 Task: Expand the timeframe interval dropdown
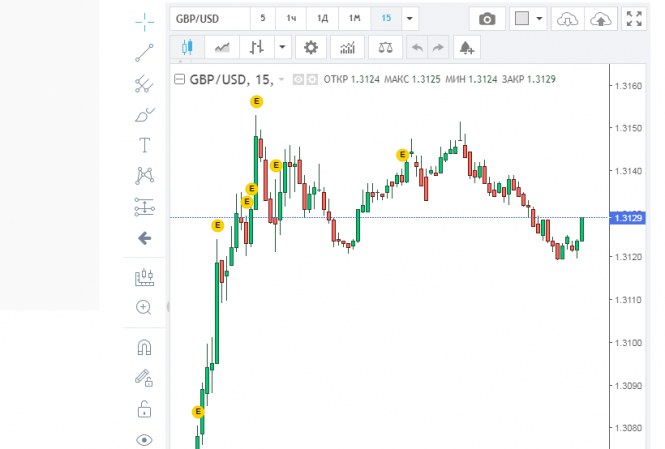(410, 19)
